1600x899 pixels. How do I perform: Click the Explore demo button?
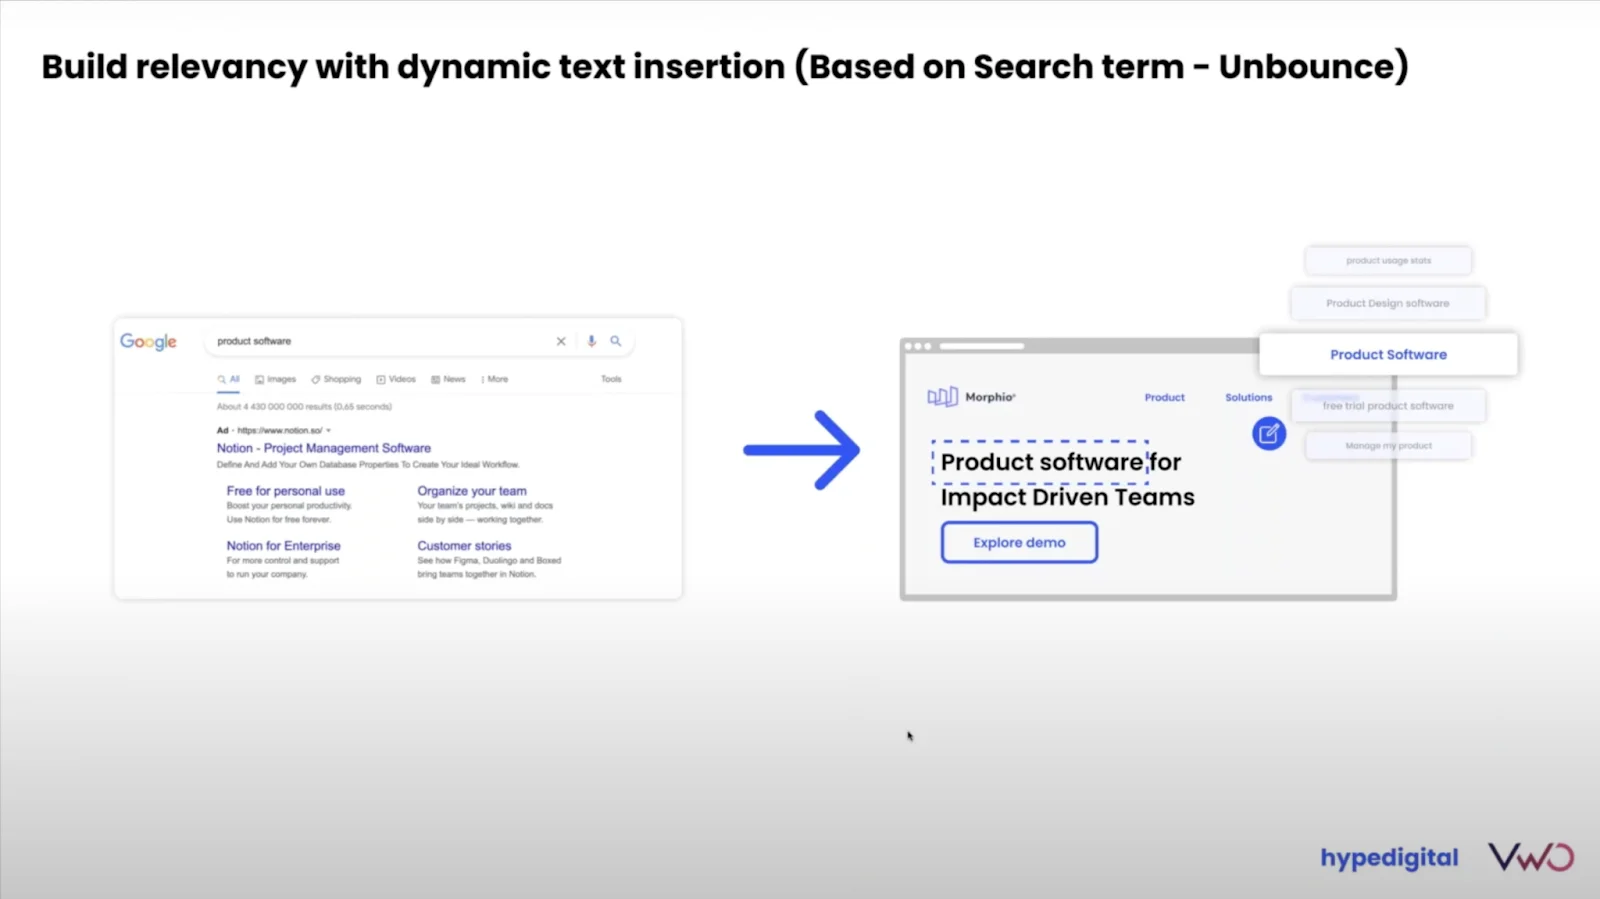point(1019,542)
